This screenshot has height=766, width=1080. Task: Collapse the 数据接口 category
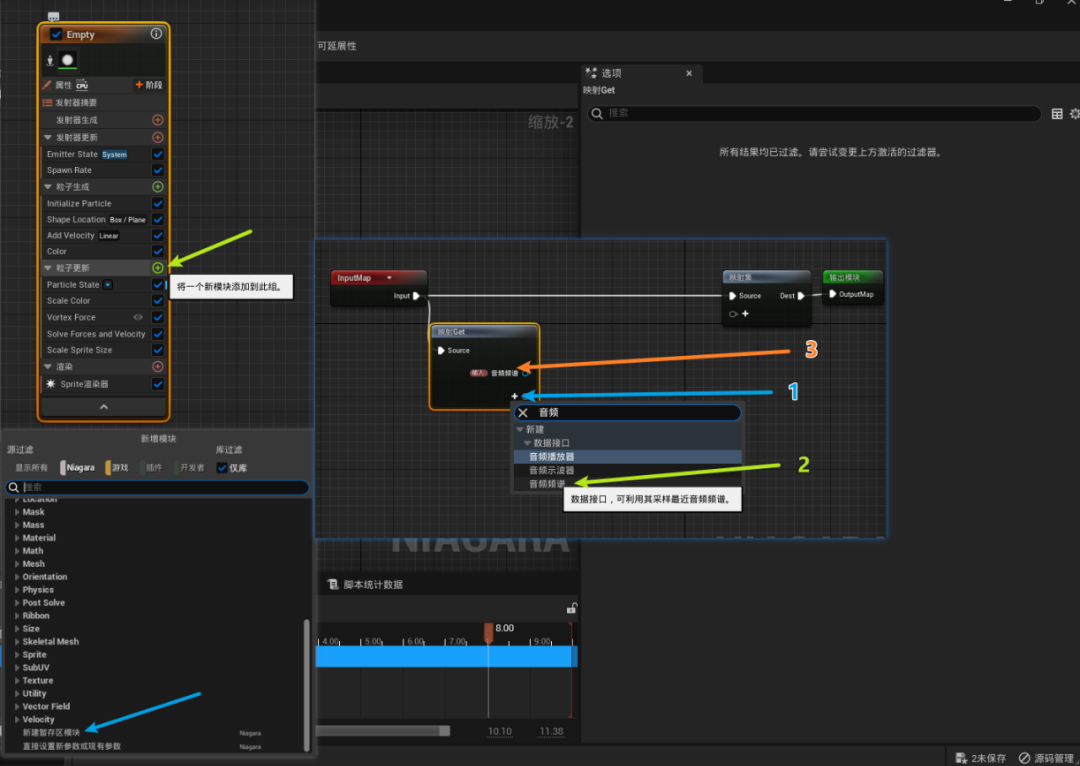point(527,443)
